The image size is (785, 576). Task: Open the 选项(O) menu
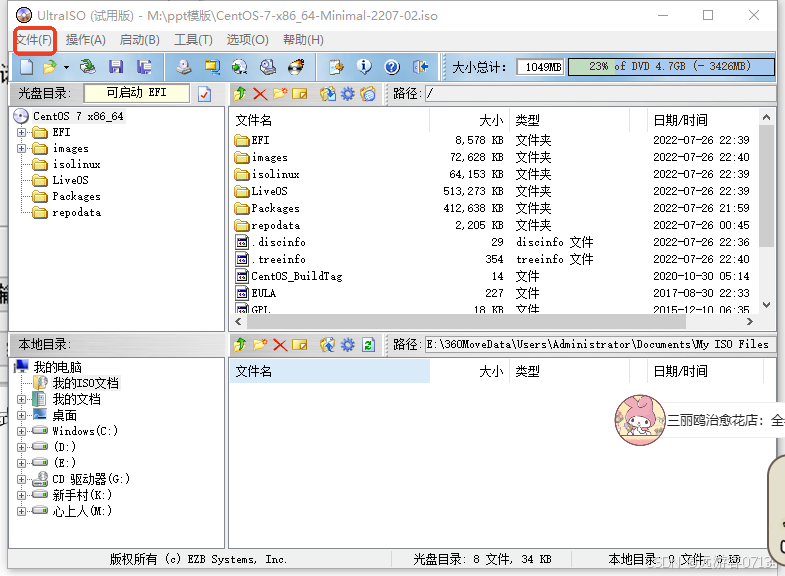tap(247, 40)
